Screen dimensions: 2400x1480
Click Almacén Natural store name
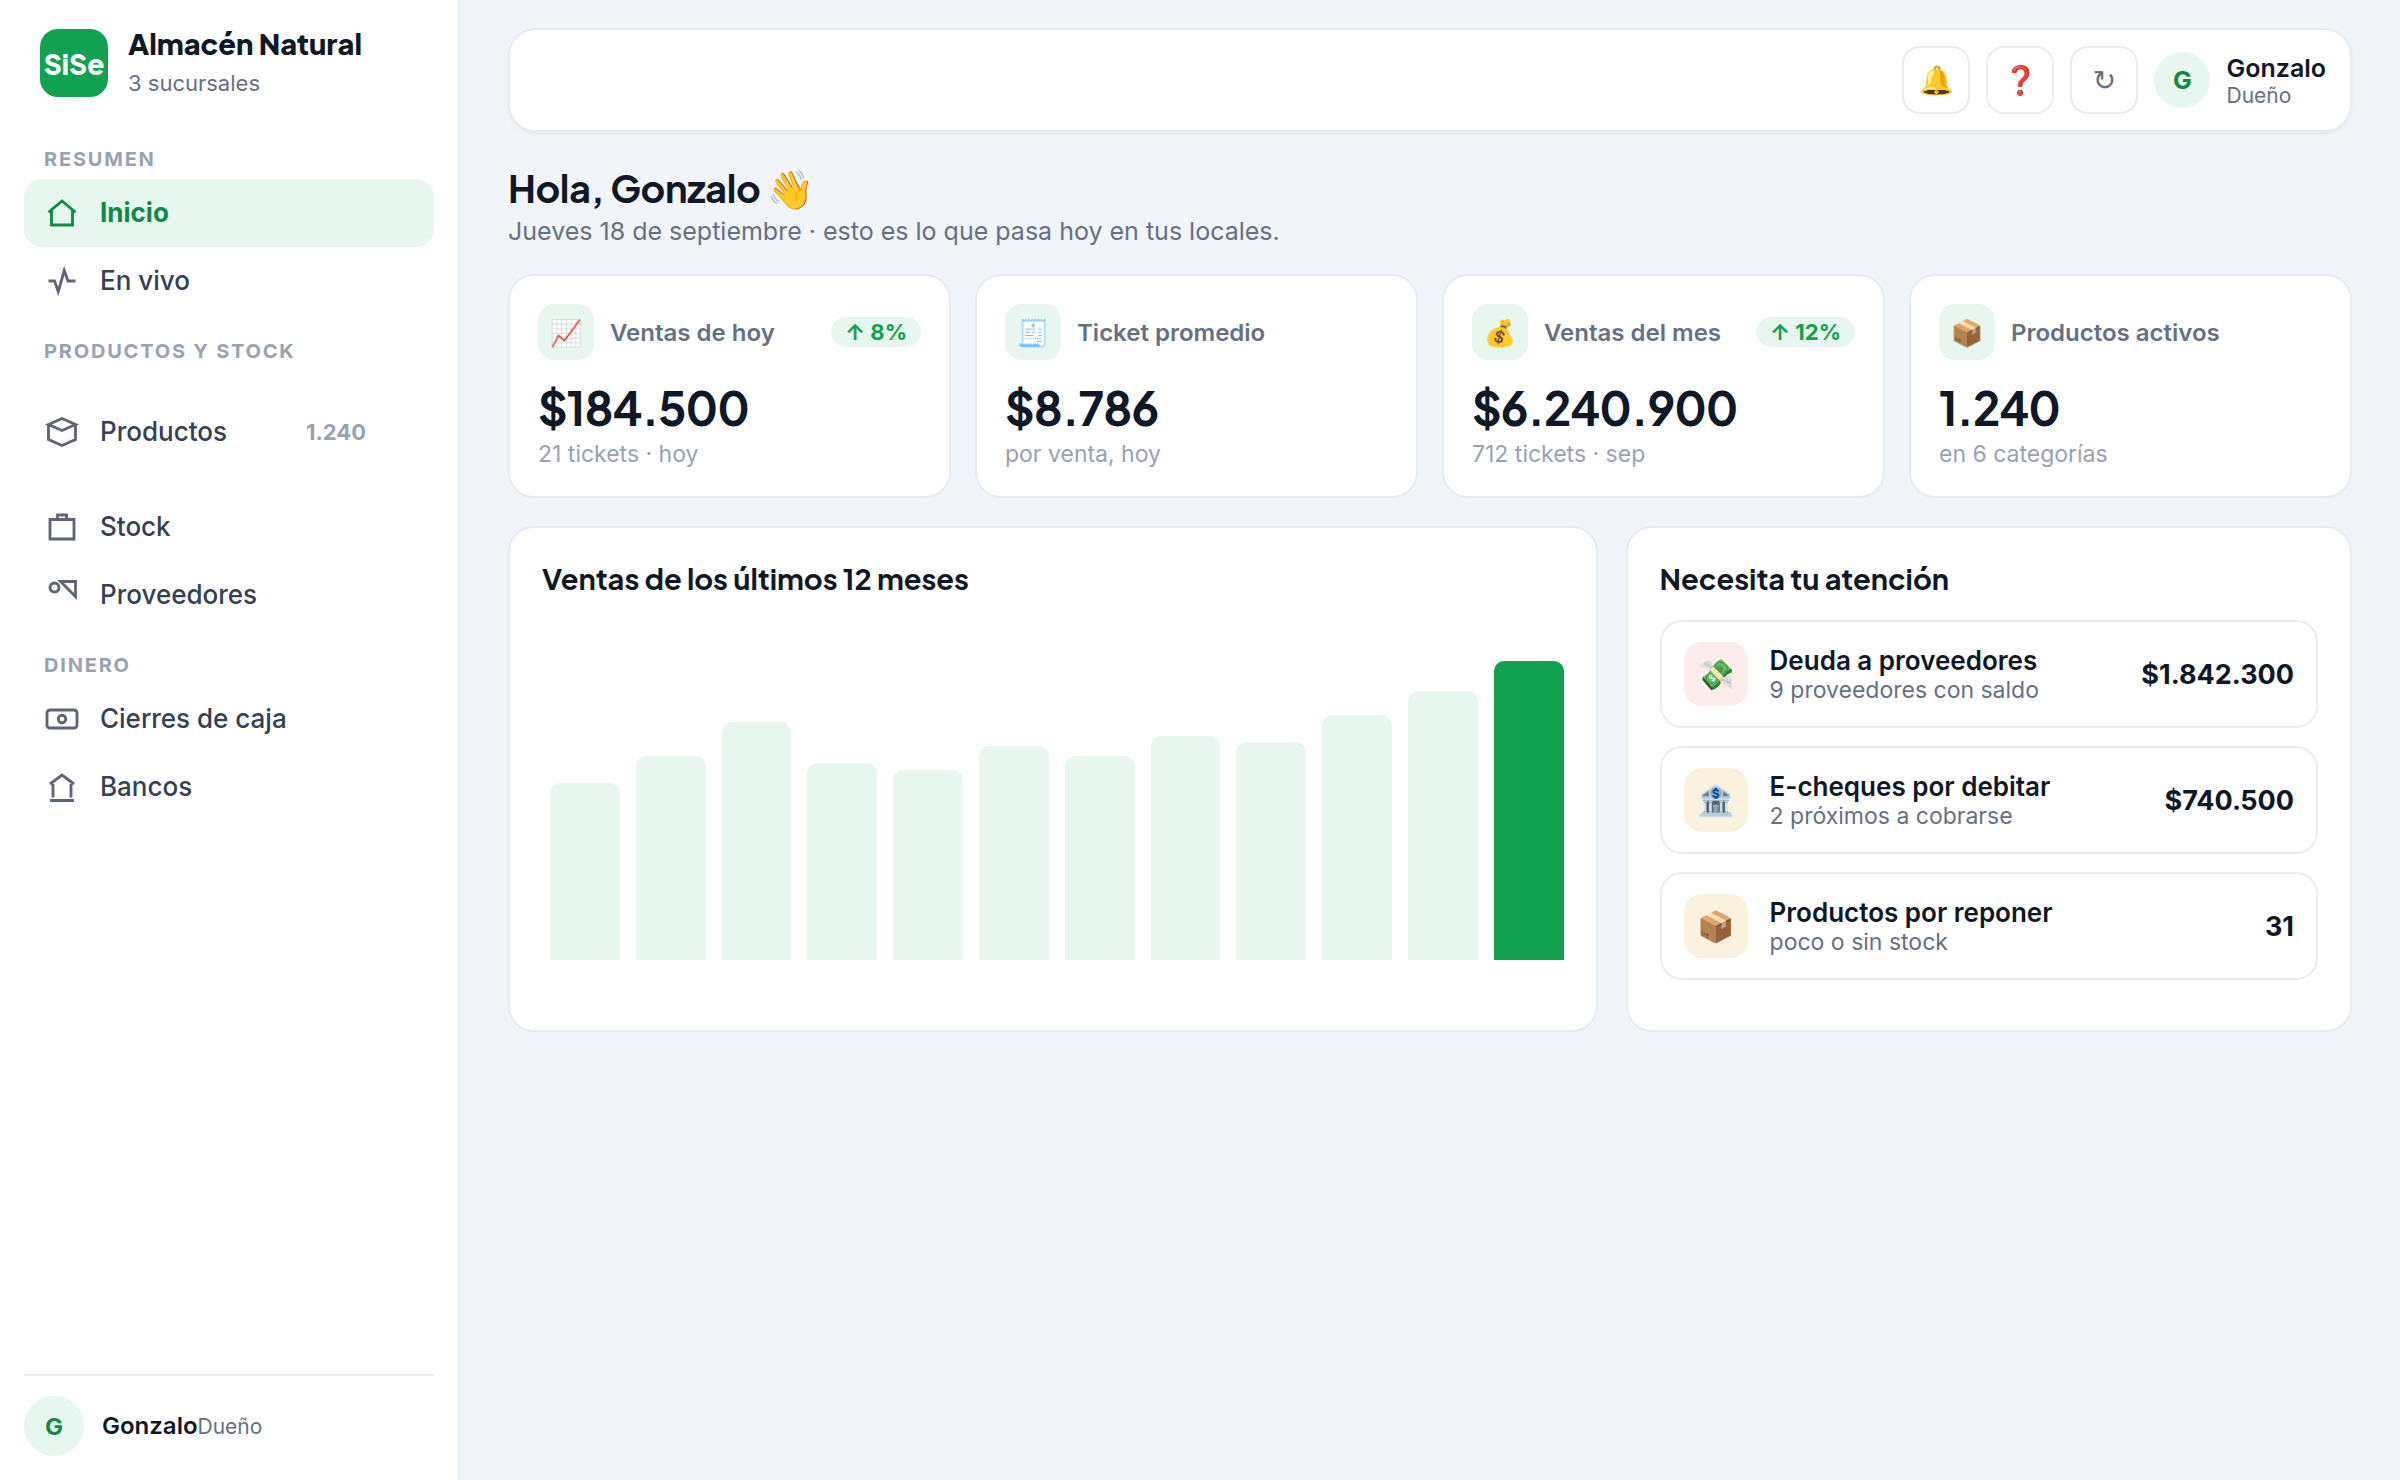[245, 45]
